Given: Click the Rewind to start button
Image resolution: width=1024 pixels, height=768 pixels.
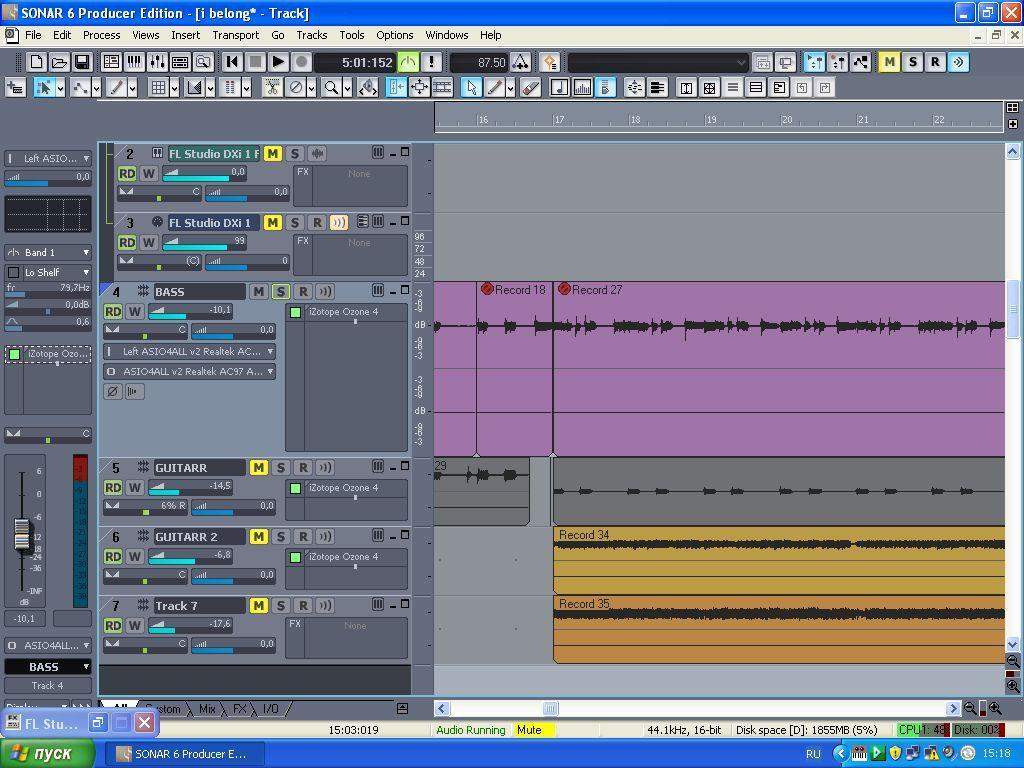Looking at the screenshot, I should pyautogui.click(x=232, y=62).
